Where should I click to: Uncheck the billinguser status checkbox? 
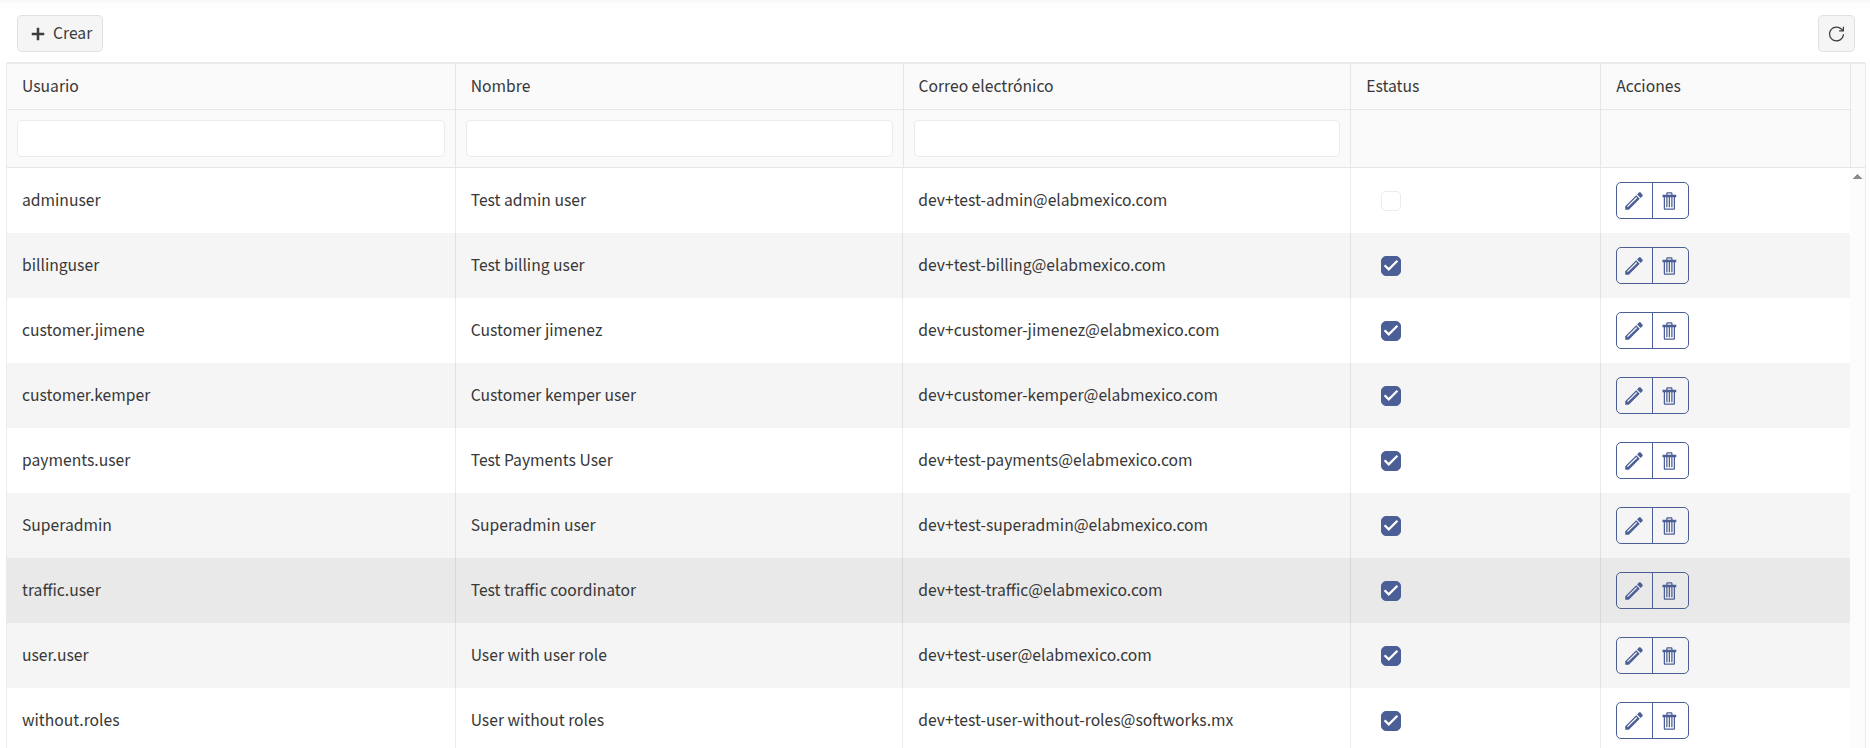[1391, 266]
